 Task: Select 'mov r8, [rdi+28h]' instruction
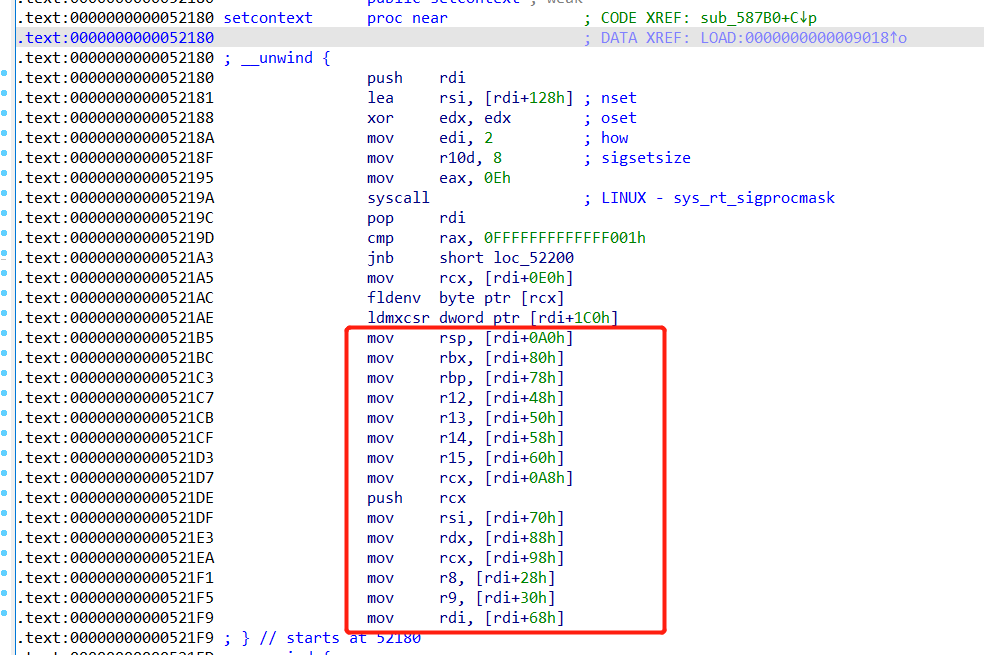coord(461,578)
